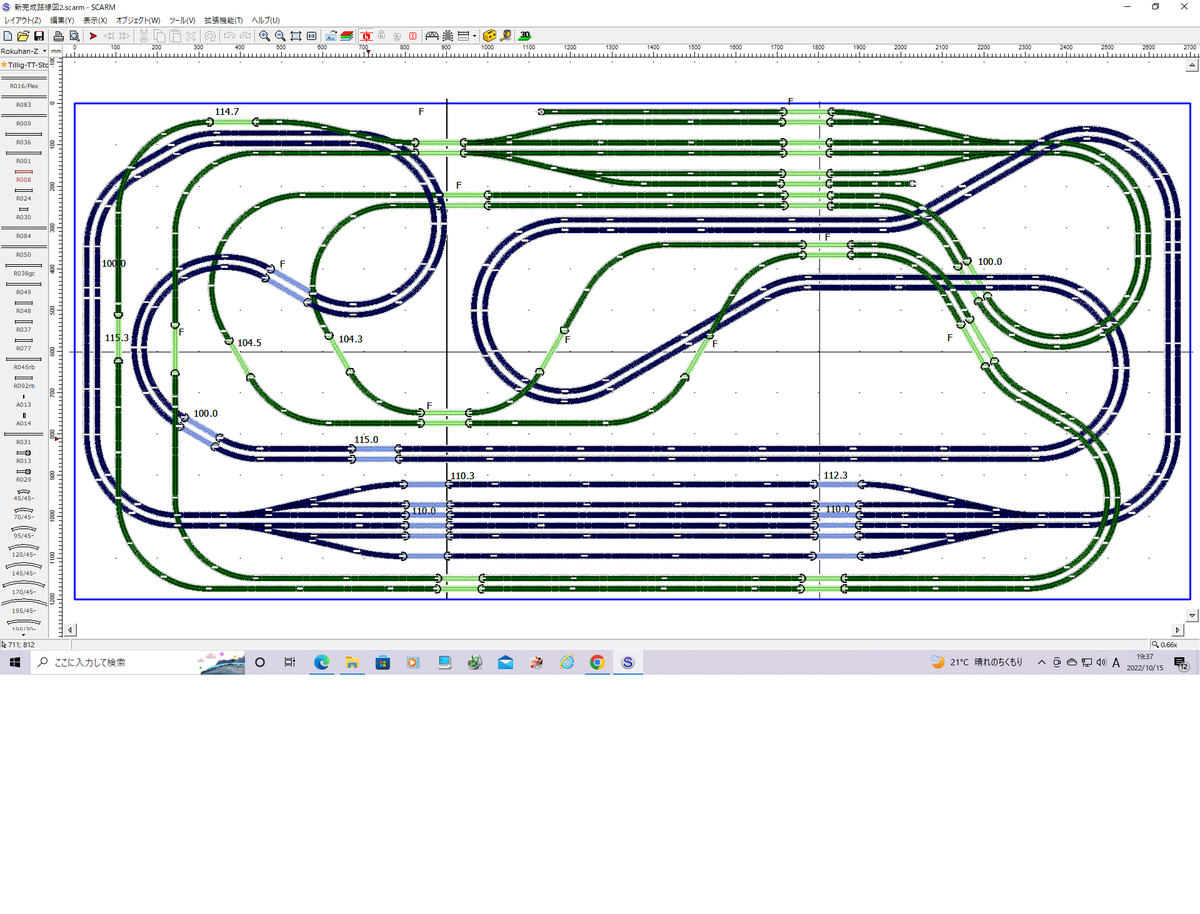Select the R045rb track piece
The height and width of the screenshot is (914, 1200).
tap(24, 364)
